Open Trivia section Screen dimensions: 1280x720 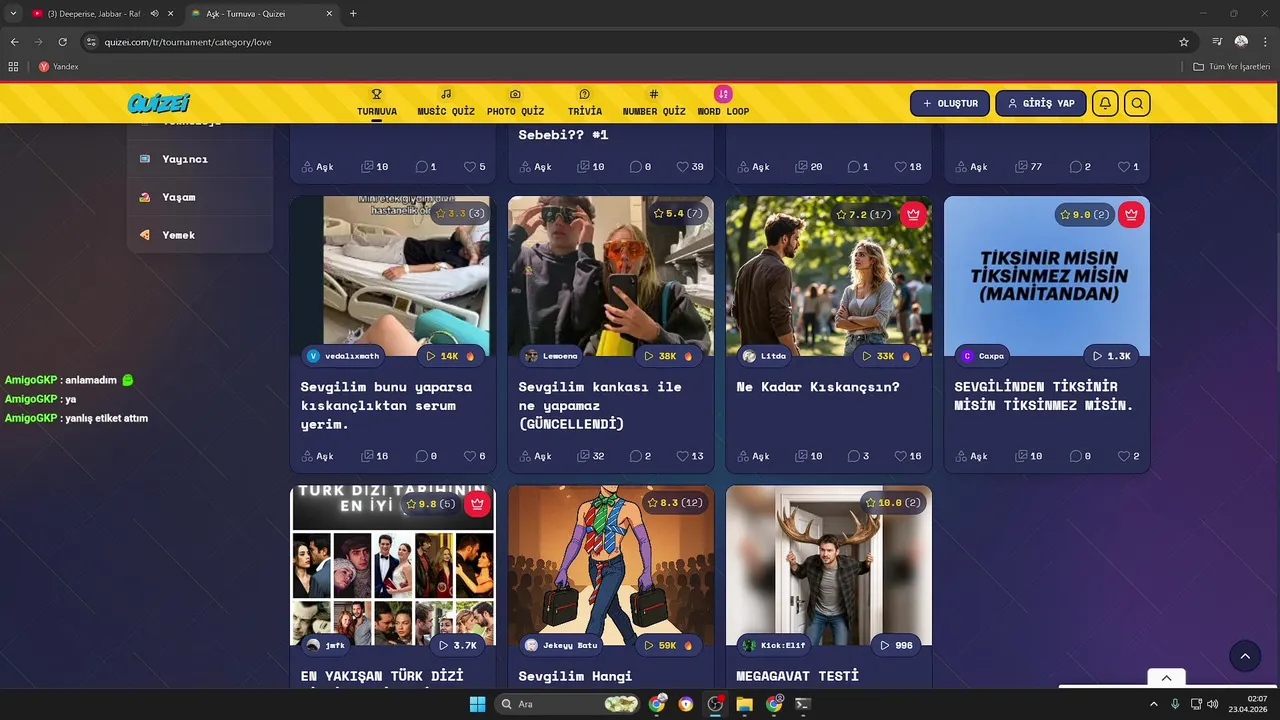(585, 103)
